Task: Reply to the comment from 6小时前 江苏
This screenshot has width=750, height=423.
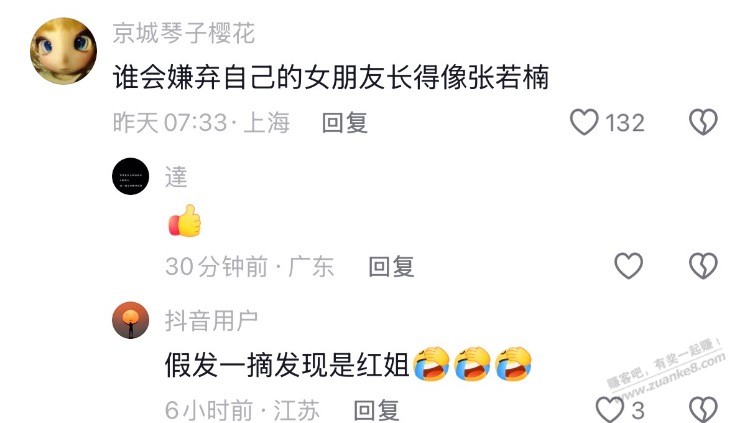Action: coord(376,411)
